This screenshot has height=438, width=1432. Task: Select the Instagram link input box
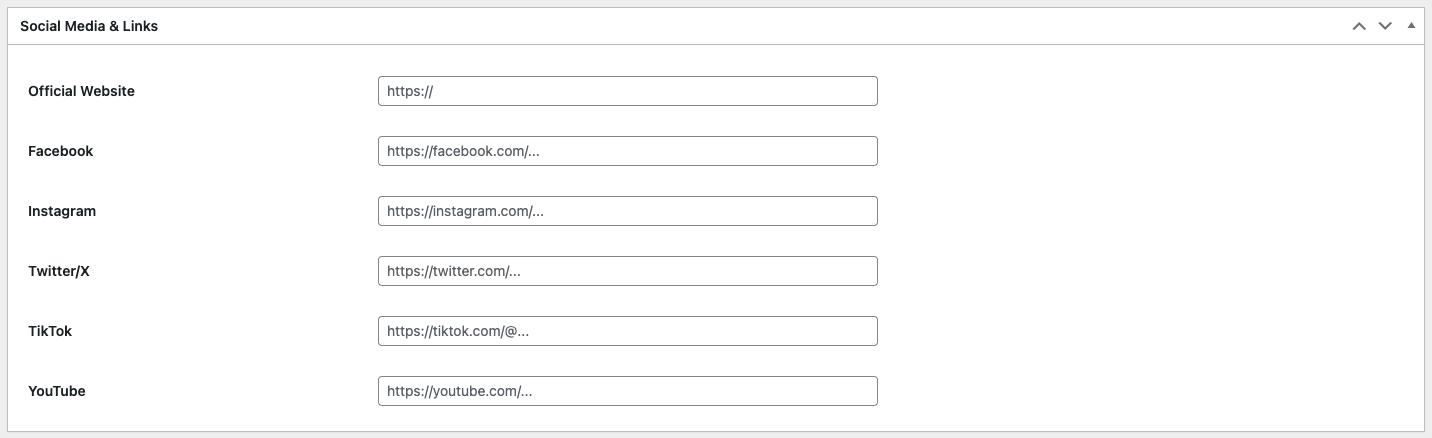627,211
